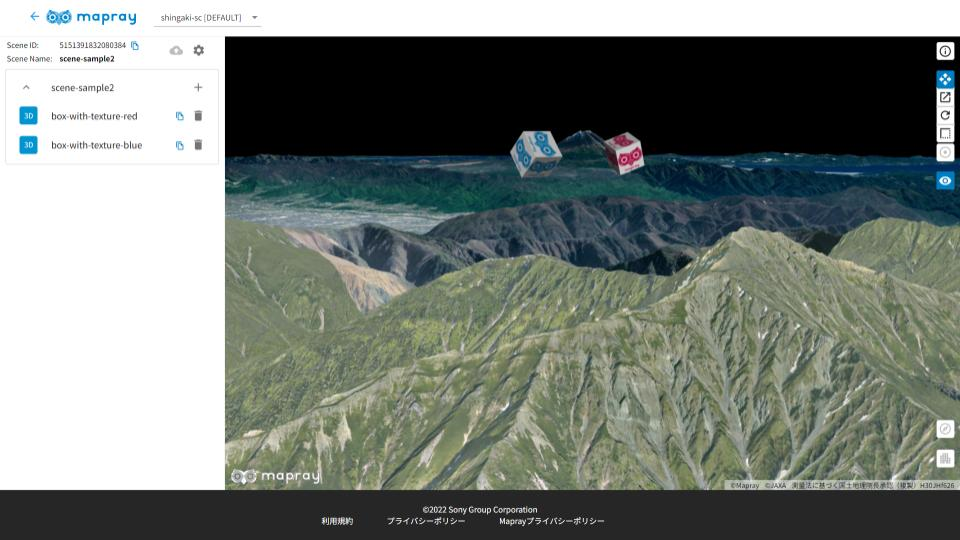960x540 pixels.
Task: Delete the box-with-texture-red entity
Action: coord(198,116)
